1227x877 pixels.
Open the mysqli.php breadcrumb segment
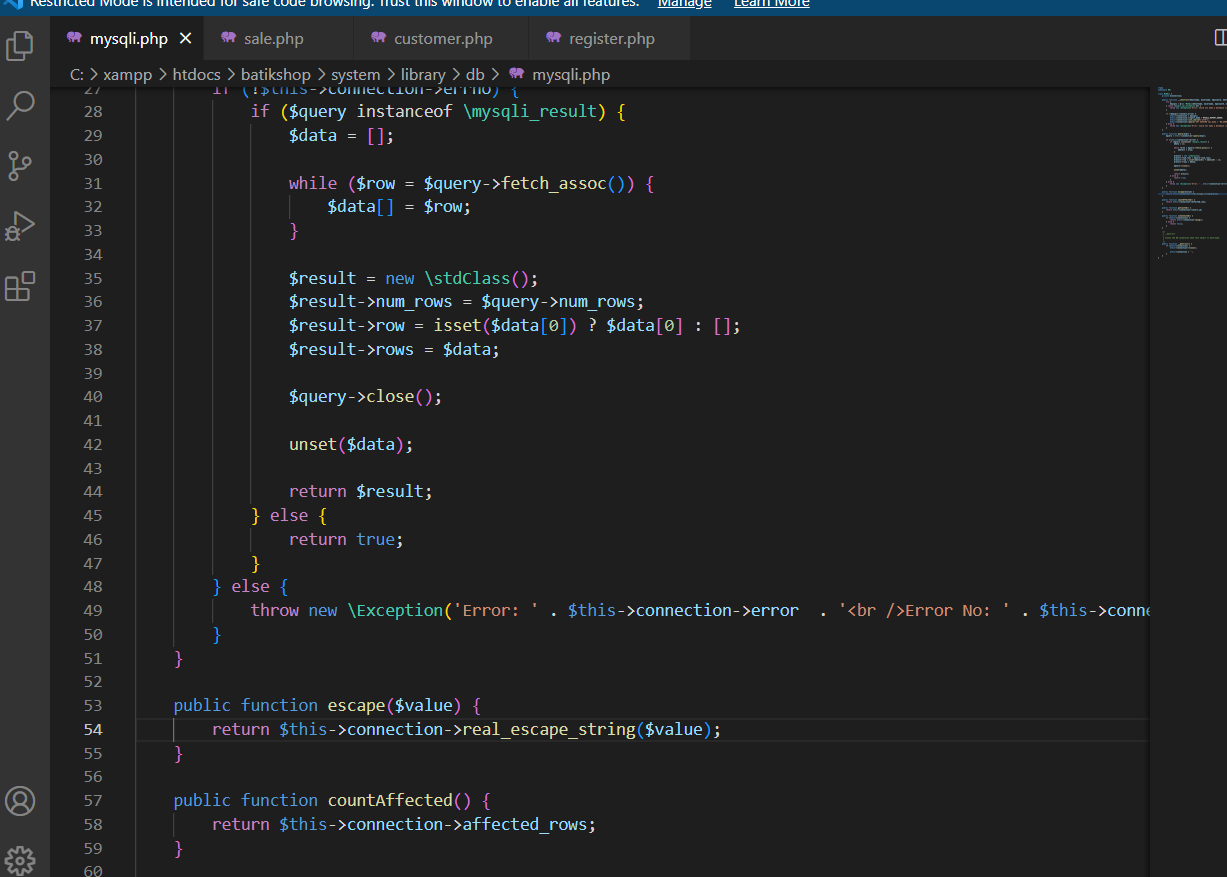[571, 74]
